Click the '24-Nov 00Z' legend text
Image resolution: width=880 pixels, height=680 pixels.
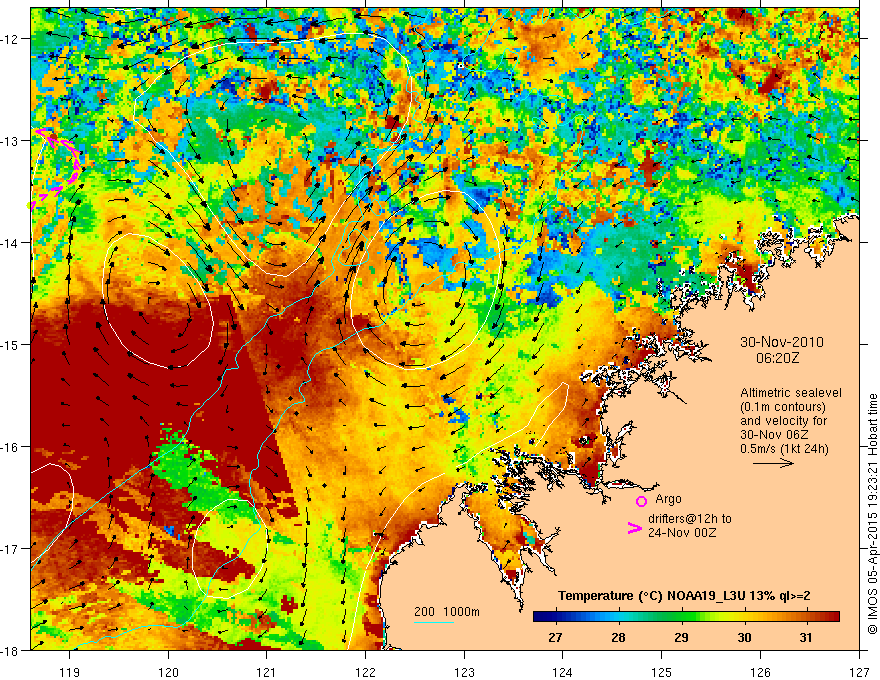[x=682, y=533]
